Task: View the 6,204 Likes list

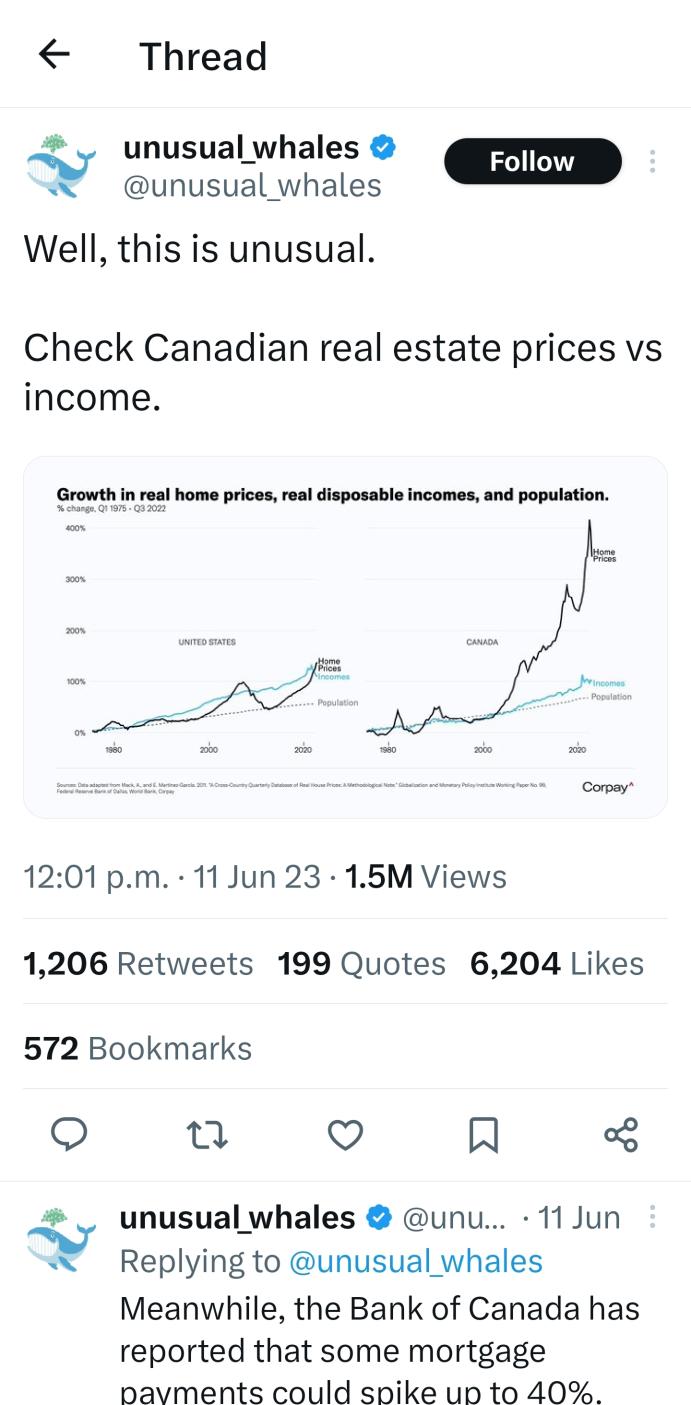Action: click(x=556, y=963)
